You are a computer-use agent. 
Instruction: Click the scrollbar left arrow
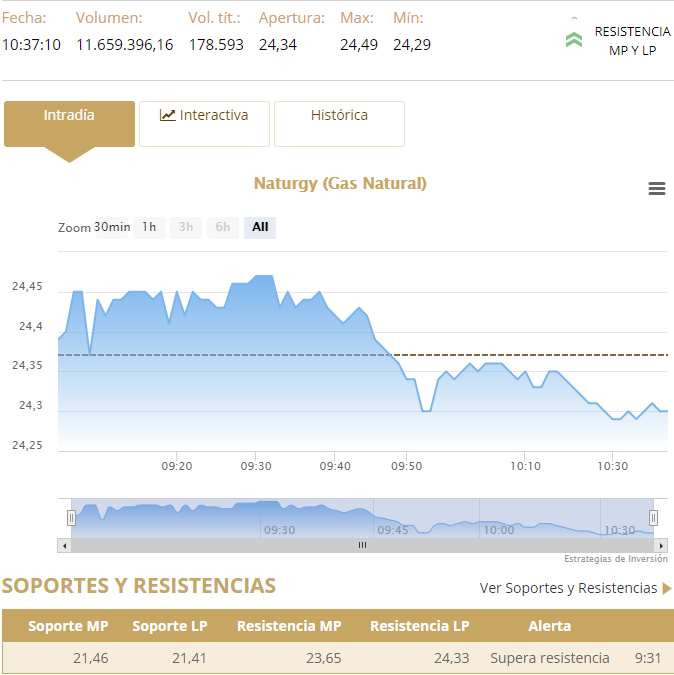(65, 545)
